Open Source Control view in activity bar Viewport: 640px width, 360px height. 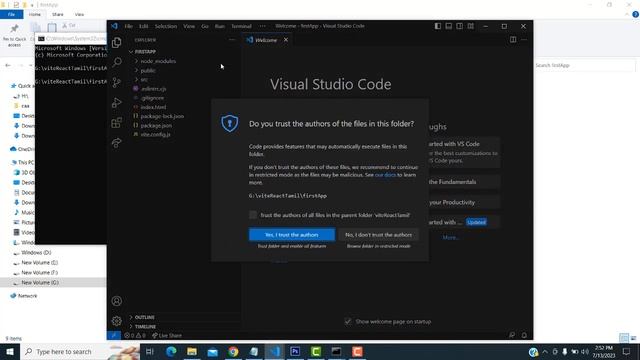pos(117,82)
